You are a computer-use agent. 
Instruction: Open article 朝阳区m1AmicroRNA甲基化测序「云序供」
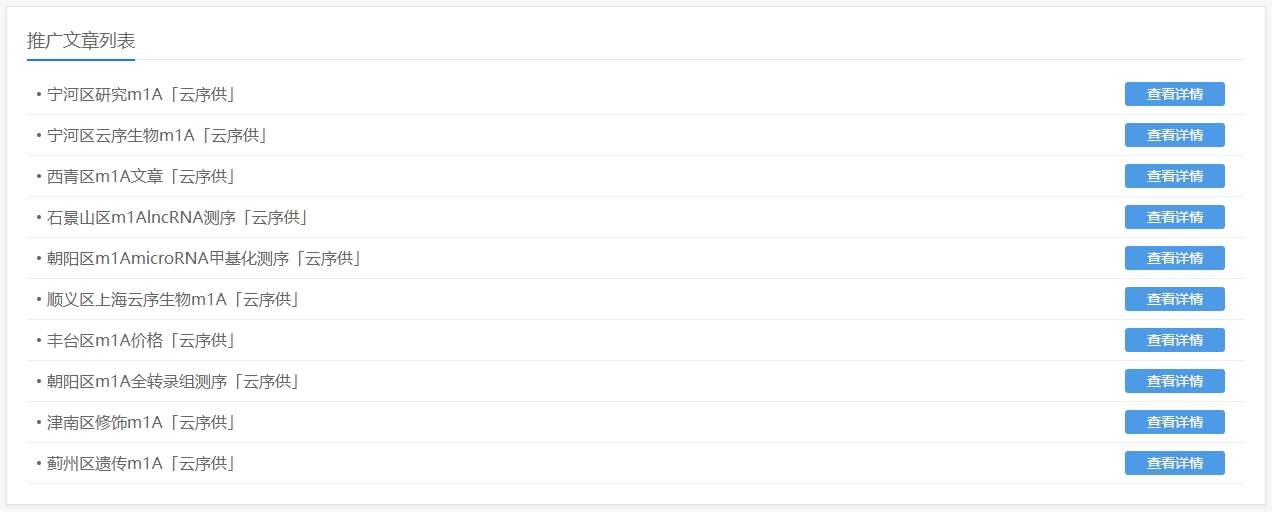tap(204, 259)
